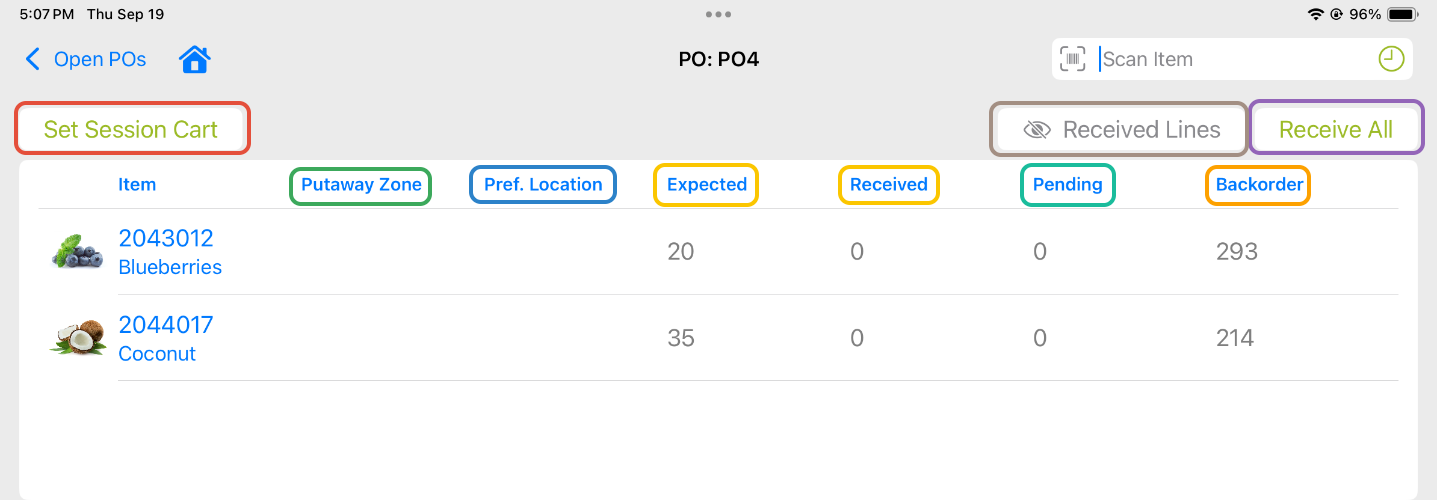Image resolution: width=1437 pixels, height=500 pixels.
Task: Go back to Open POs
Action: tap(99, 60)
